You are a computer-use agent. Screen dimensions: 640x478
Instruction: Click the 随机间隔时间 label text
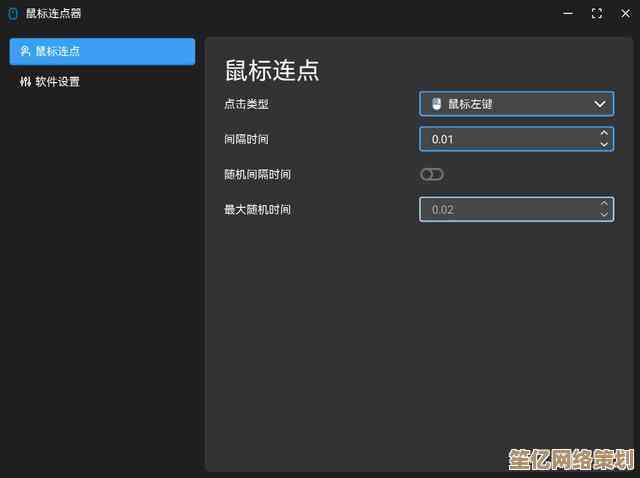pyautogui.click(x=258, y=174)
